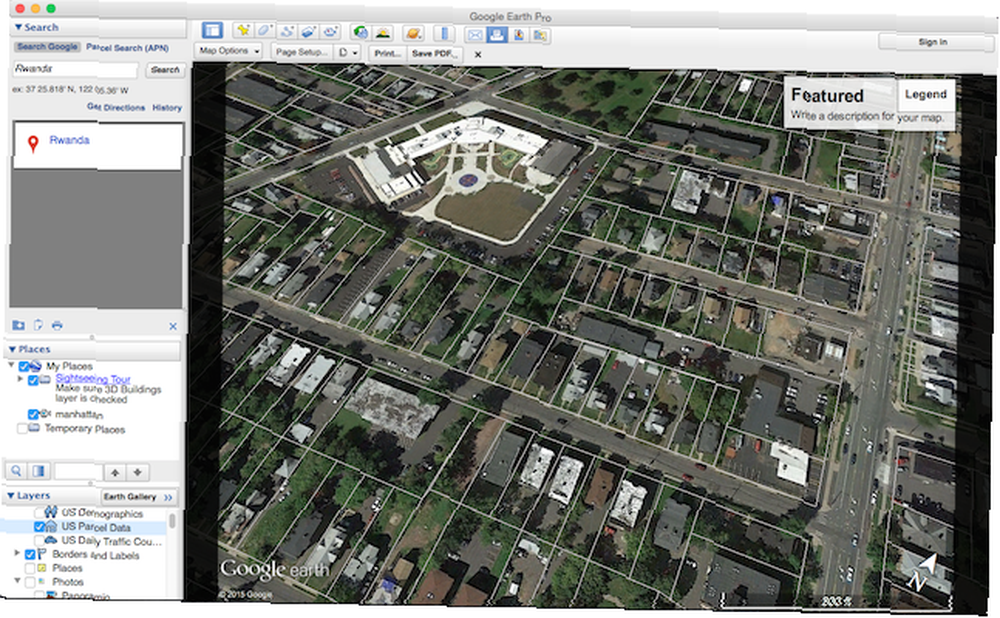Add a polygon from the toolbar

point(264,30)
